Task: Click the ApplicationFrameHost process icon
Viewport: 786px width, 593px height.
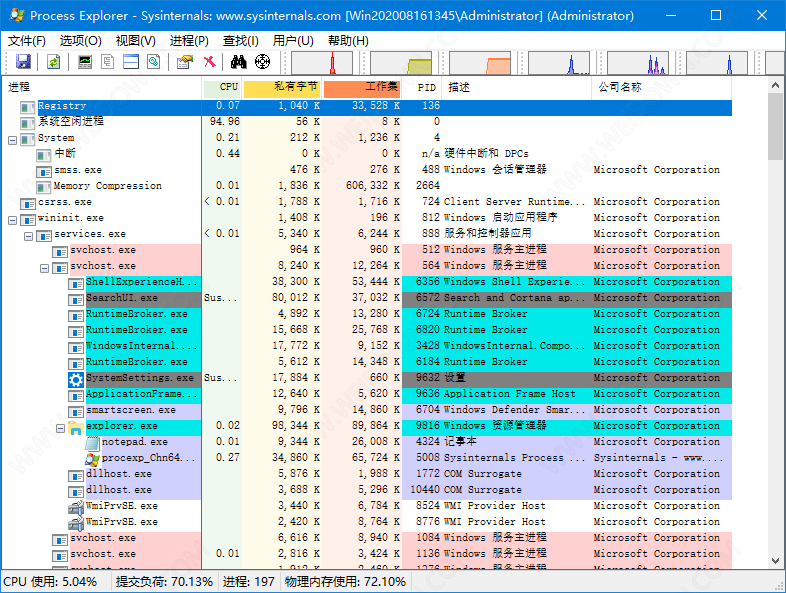Action: 76,396
